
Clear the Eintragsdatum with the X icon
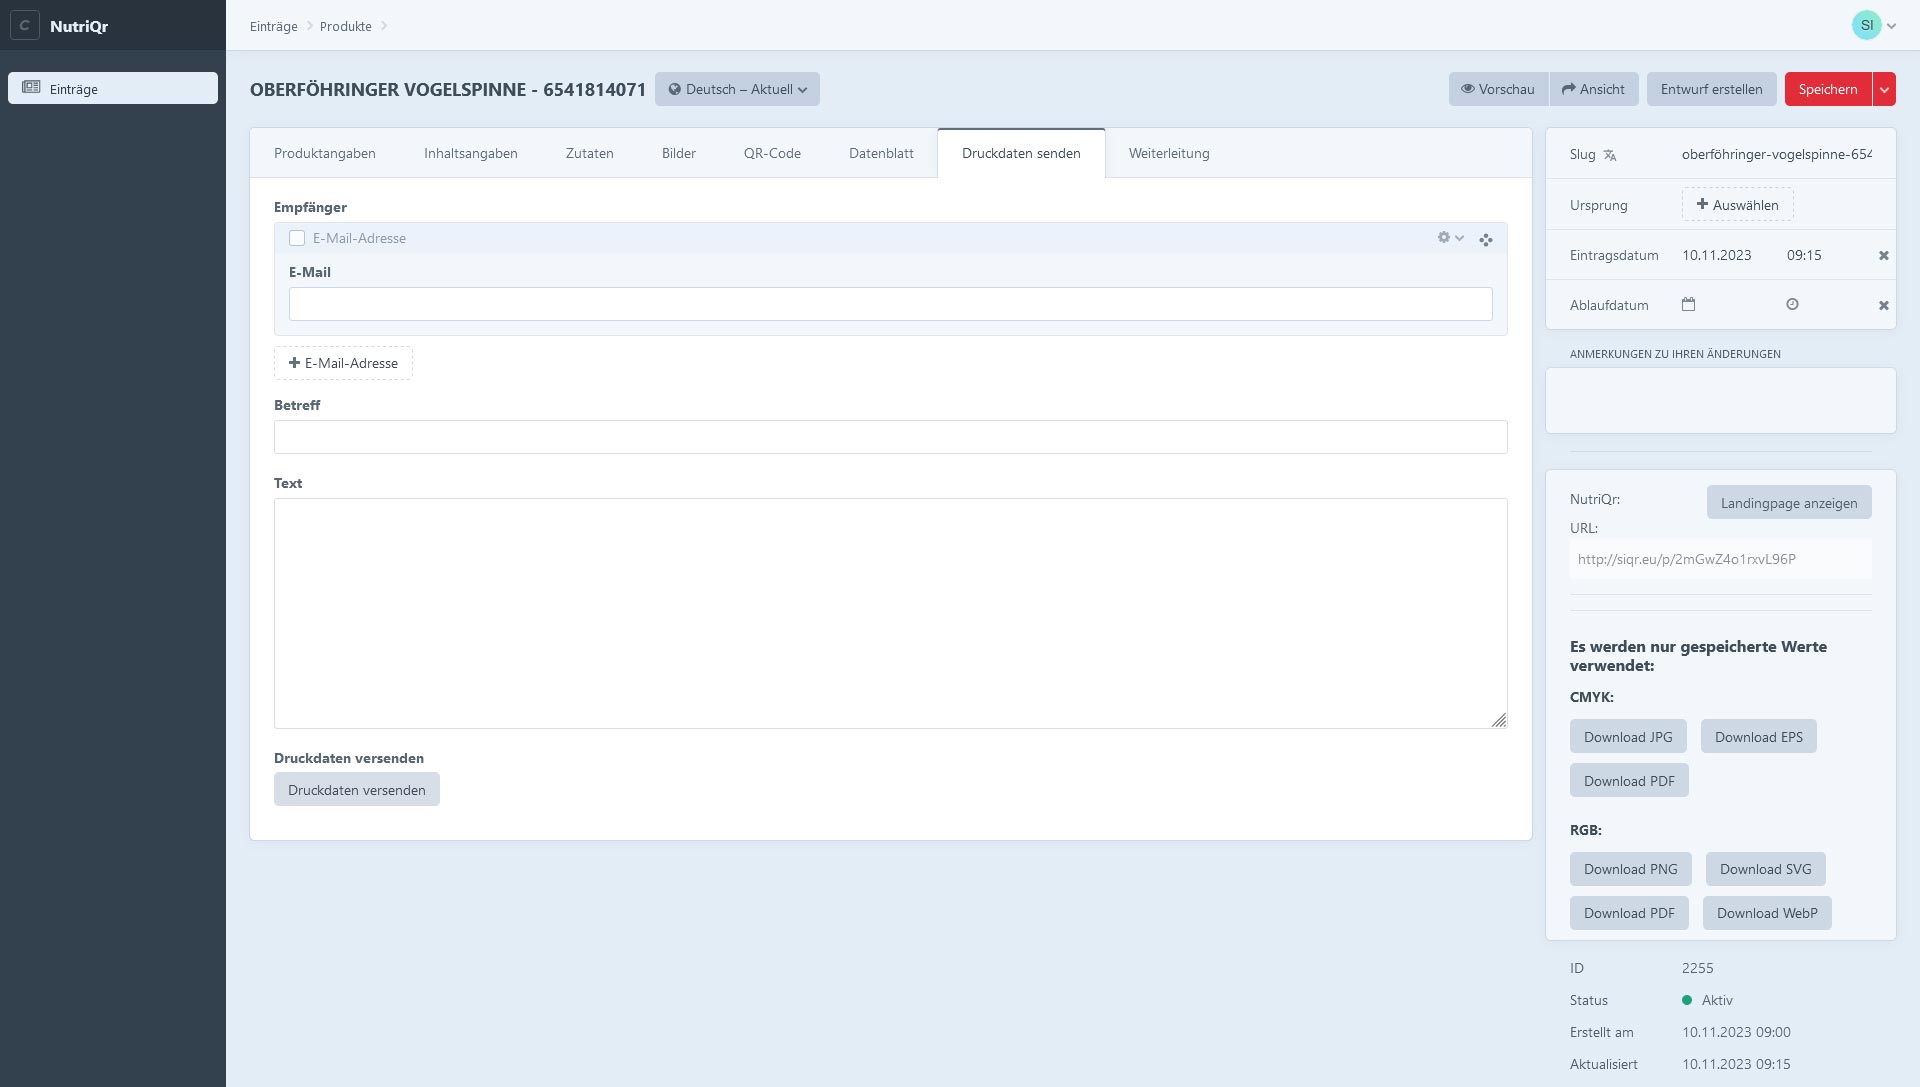(x=1883, y=256)
